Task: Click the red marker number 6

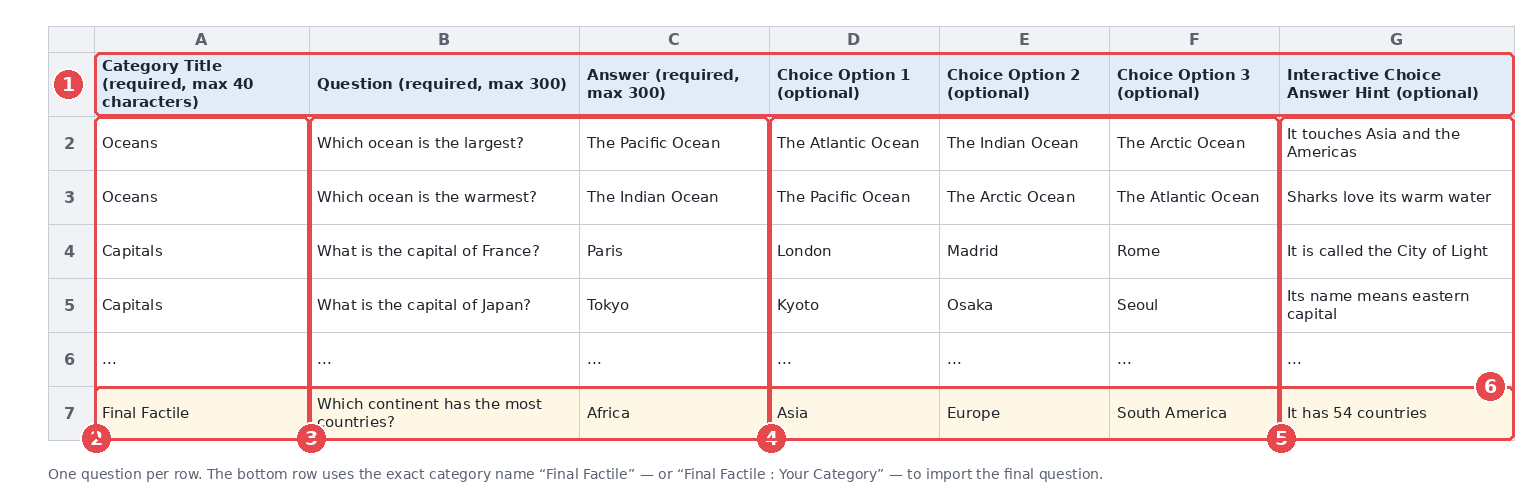Action: pos(1490,386)
